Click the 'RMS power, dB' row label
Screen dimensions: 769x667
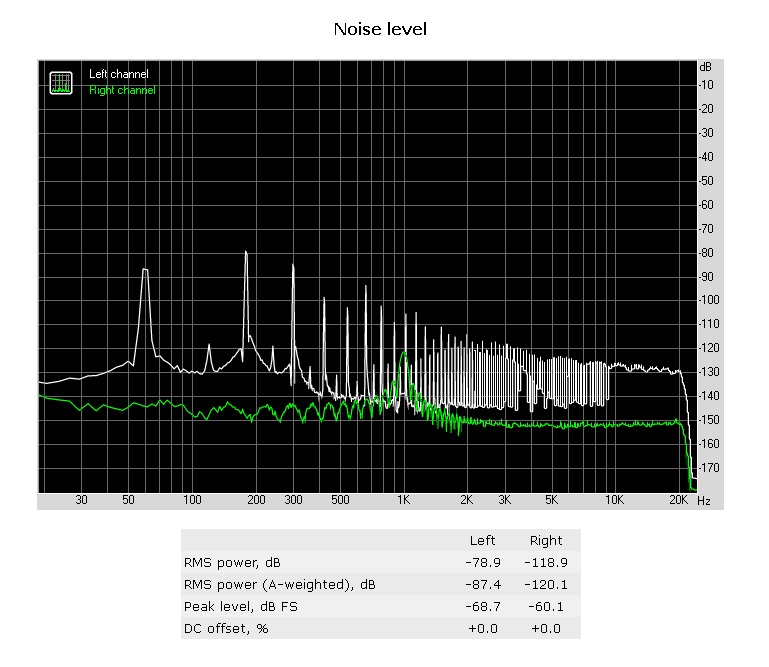tap(232, 563)
